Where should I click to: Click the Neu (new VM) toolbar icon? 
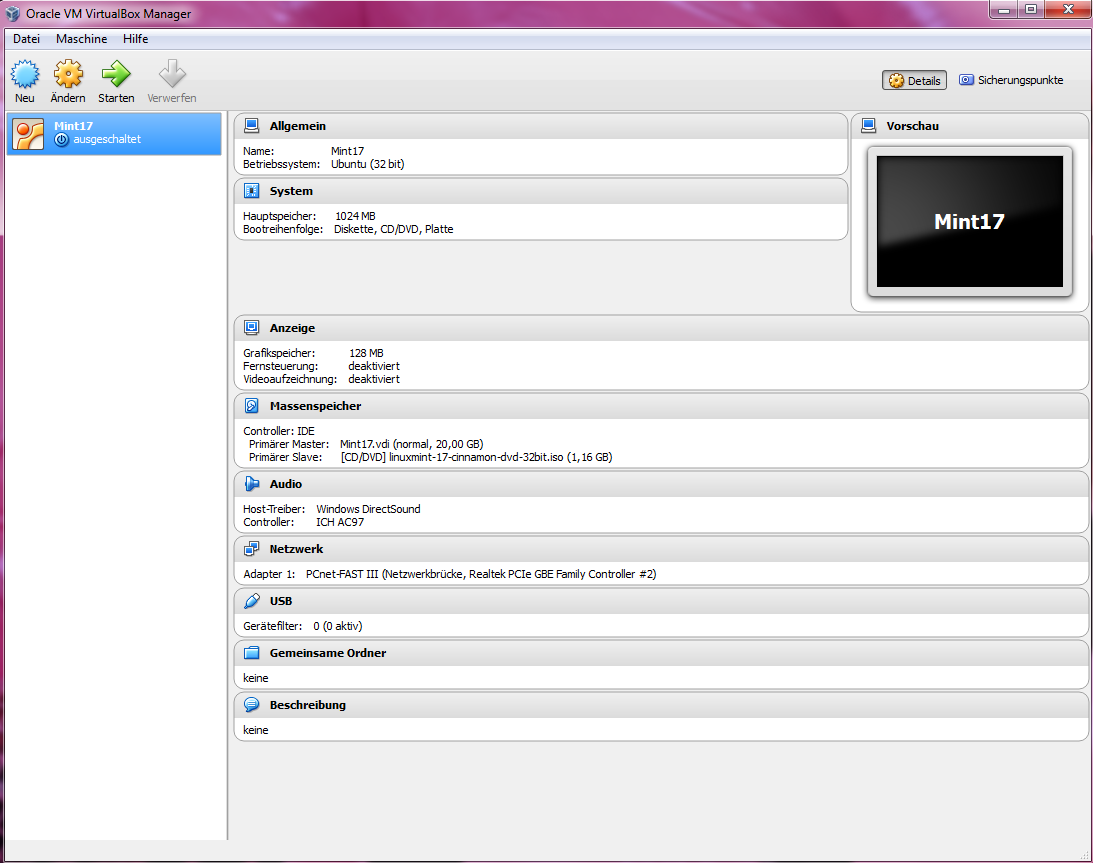pos(24,74)
